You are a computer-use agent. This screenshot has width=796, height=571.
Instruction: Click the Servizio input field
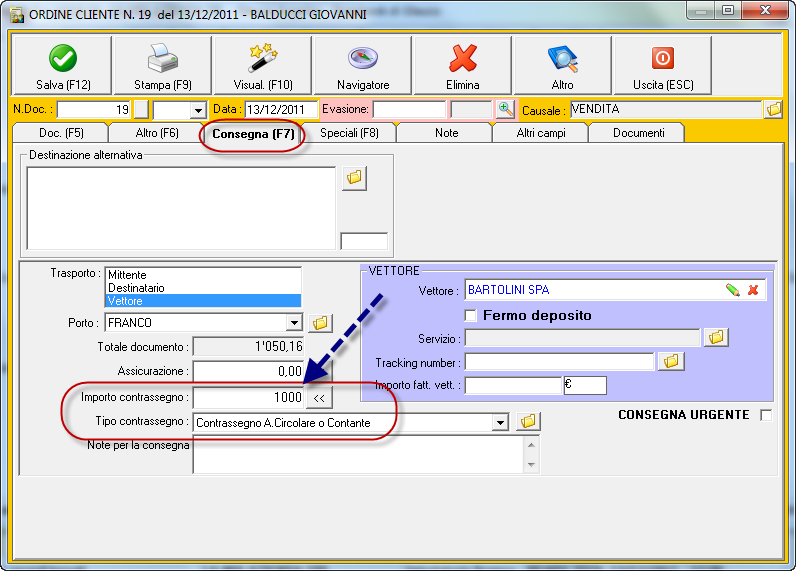tap(582, 338)
